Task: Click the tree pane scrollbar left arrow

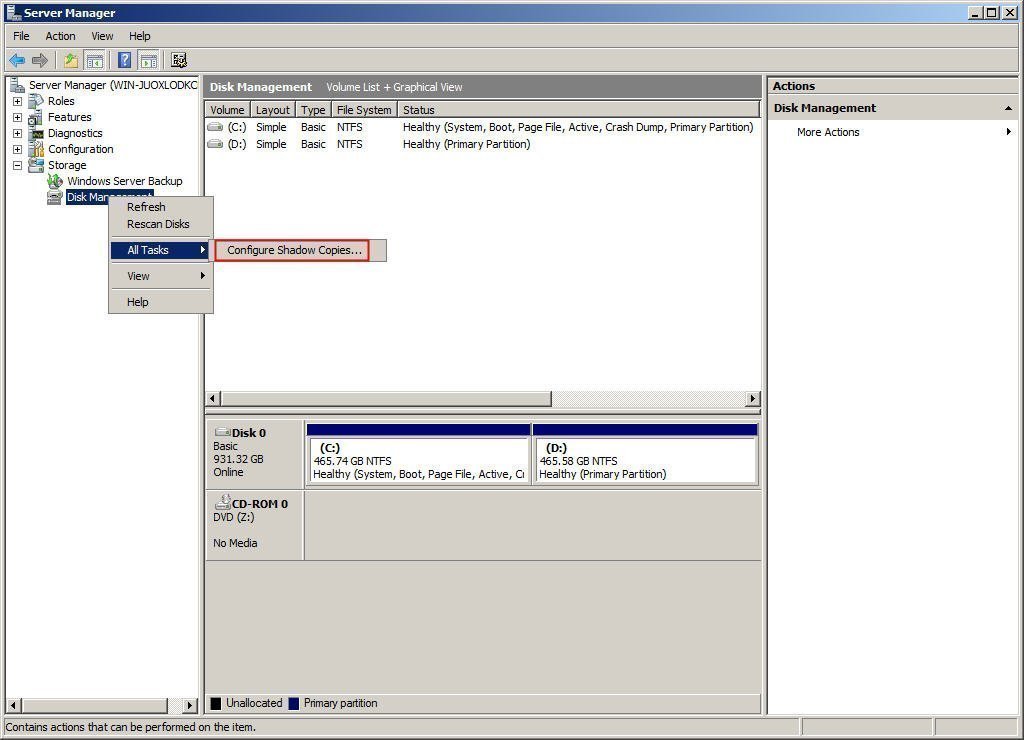Action: coord(14,705)
